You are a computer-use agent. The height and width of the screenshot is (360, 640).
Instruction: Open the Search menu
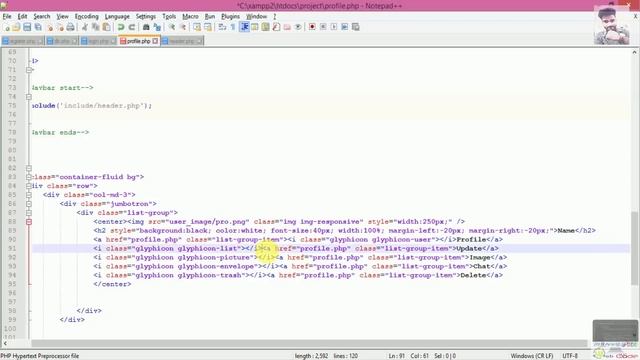42,16
